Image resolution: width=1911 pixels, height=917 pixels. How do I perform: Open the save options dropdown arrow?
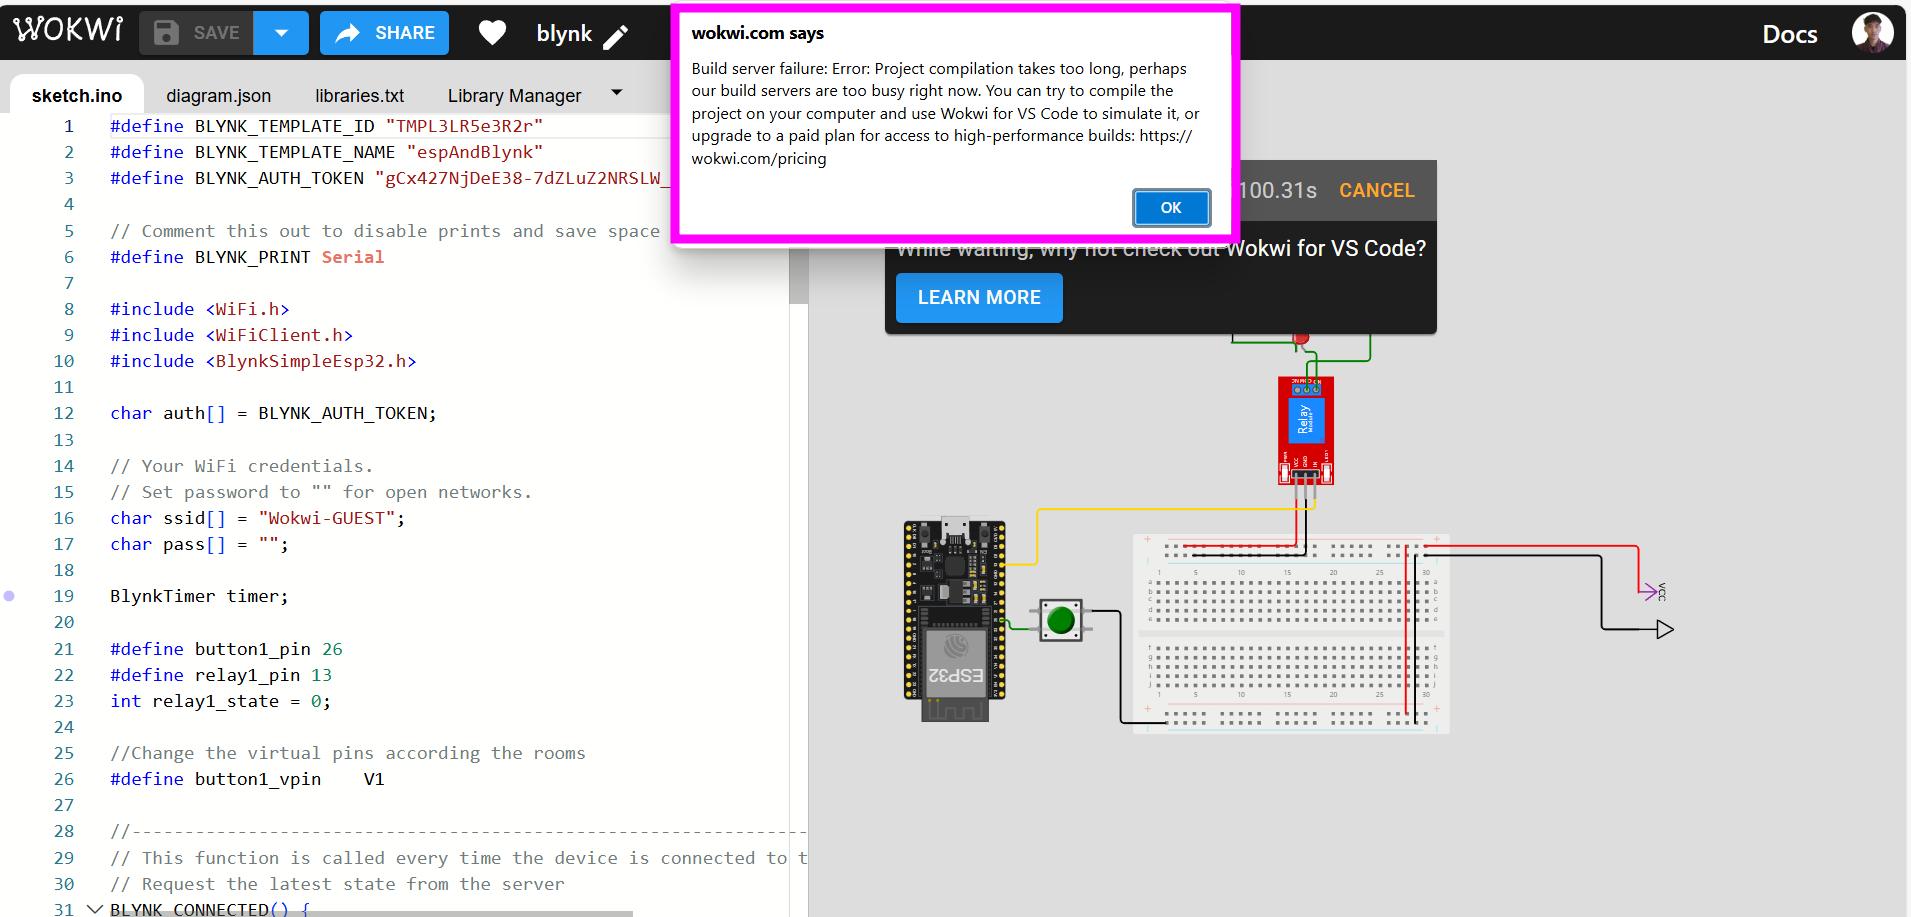coord(281,33)
